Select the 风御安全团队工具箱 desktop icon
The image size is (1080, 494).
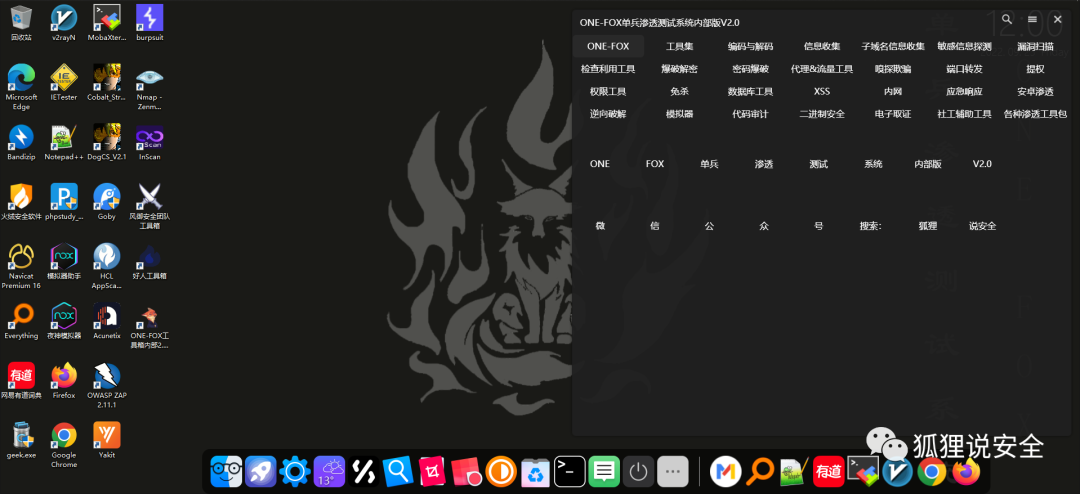[x=149, y=207]
